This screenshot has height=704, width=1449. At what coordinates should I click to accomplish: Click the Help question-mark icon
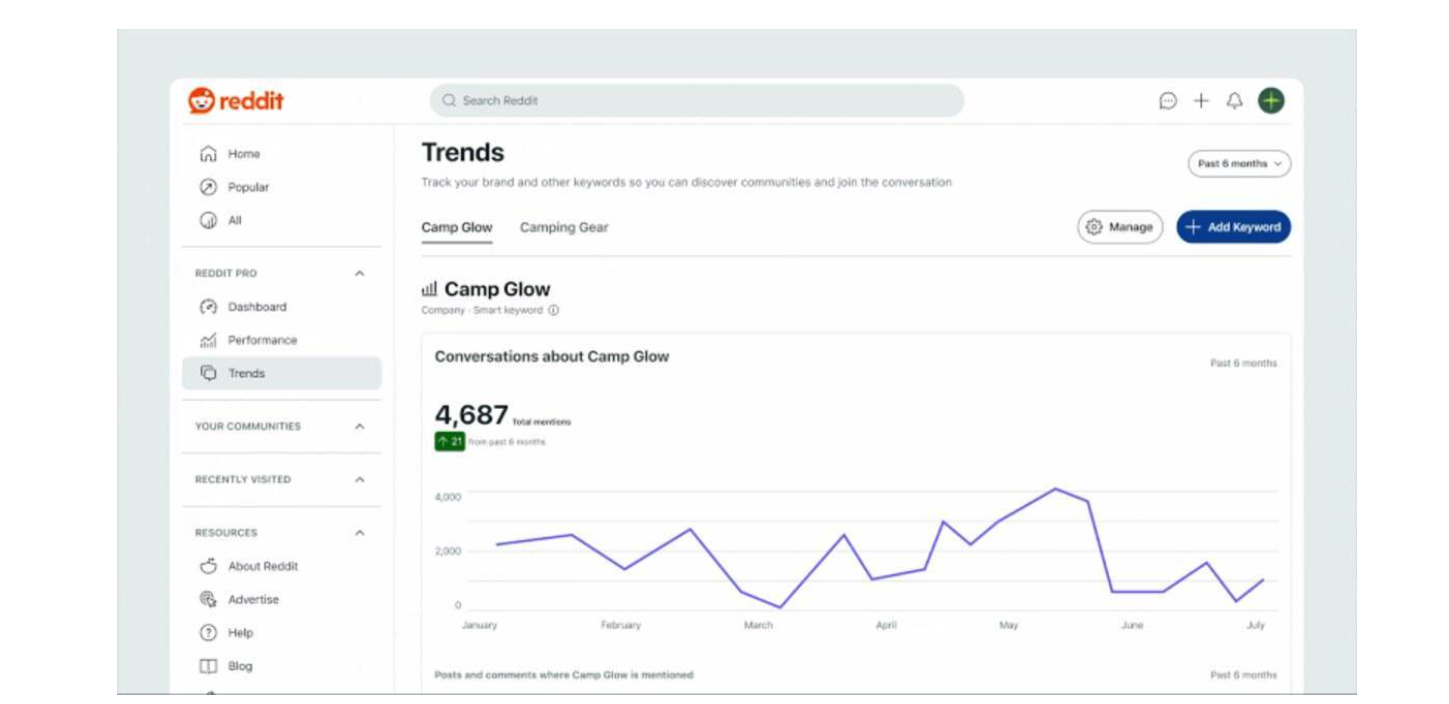(x=208, y=633)
